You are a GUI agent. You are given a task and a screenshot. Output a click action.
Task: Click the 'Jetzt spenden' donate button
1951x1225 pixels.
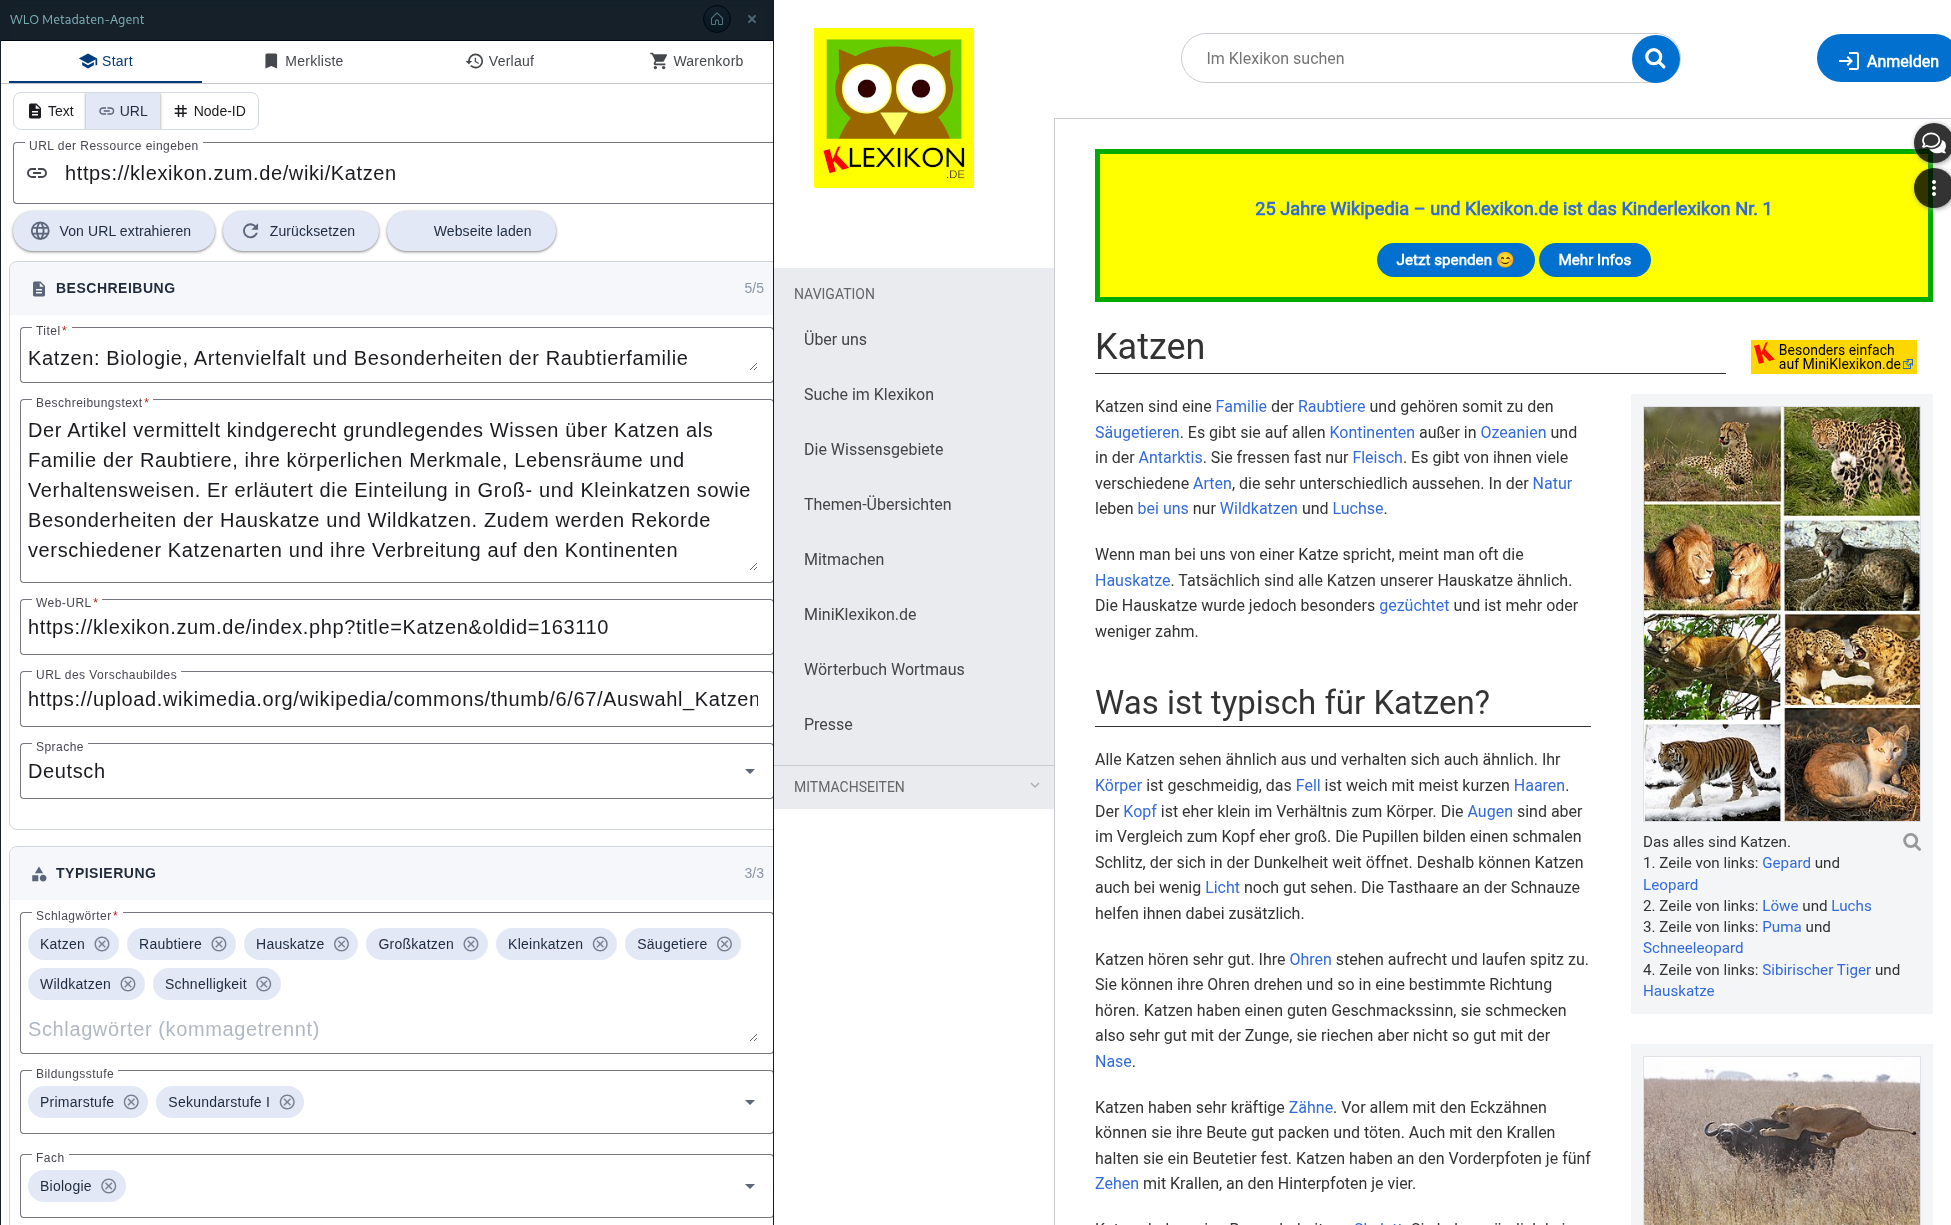click(1455, 260)
